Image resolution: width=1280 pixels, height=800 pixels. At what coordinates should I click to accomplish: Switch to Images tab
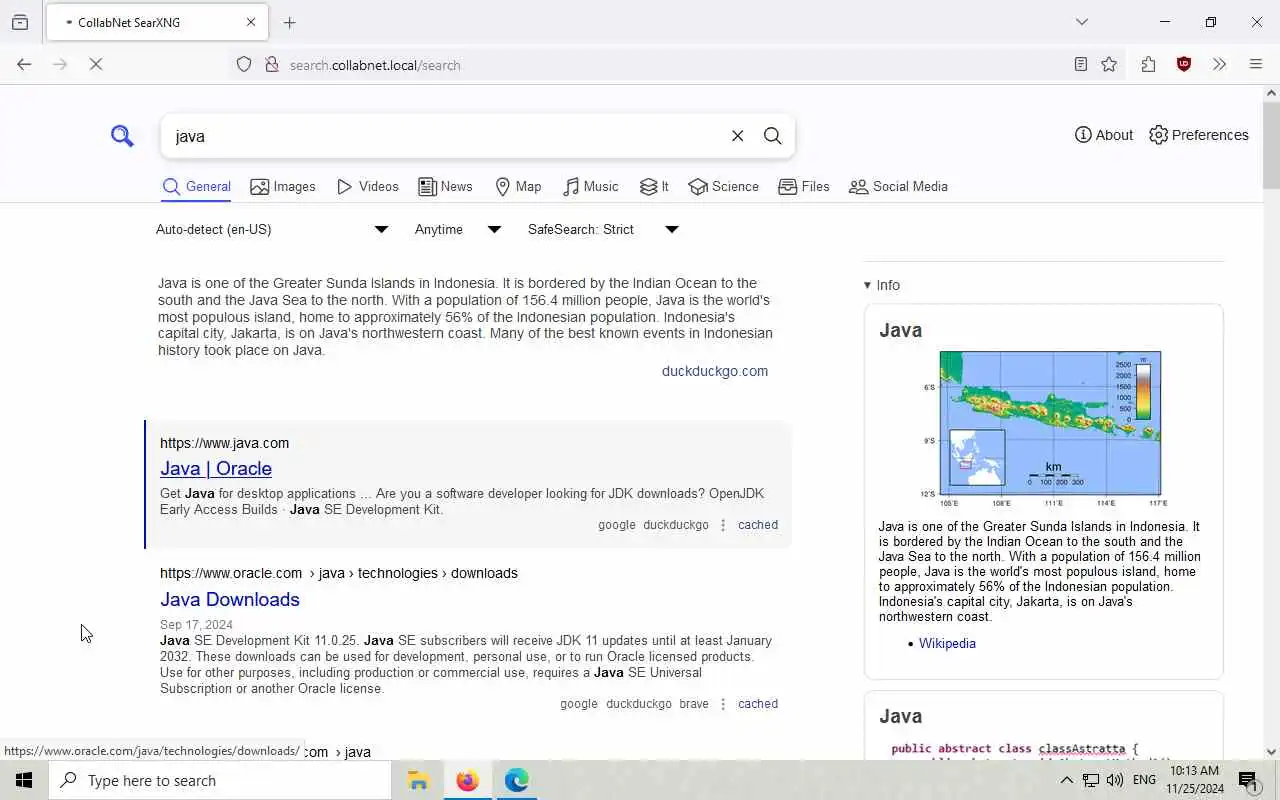[283, 187]
